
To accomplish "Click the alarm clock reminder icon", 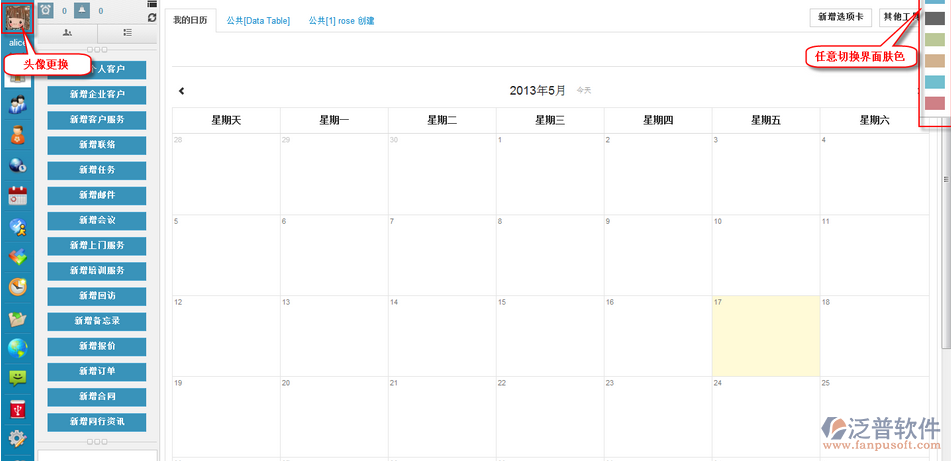I will point(47,10).
